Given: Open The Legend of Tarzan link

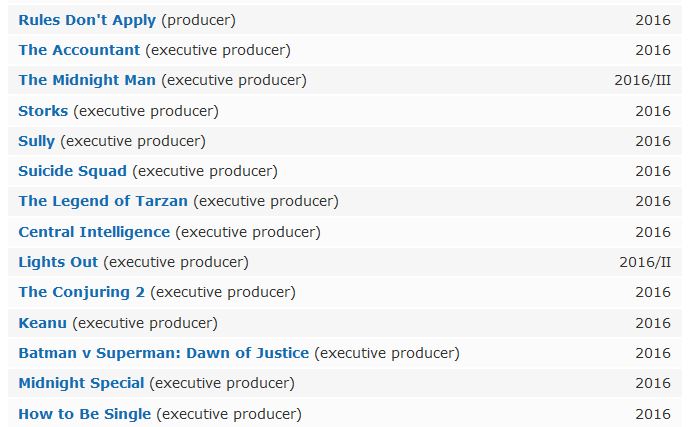Looking at the screenshot, I should click(103, 201).
